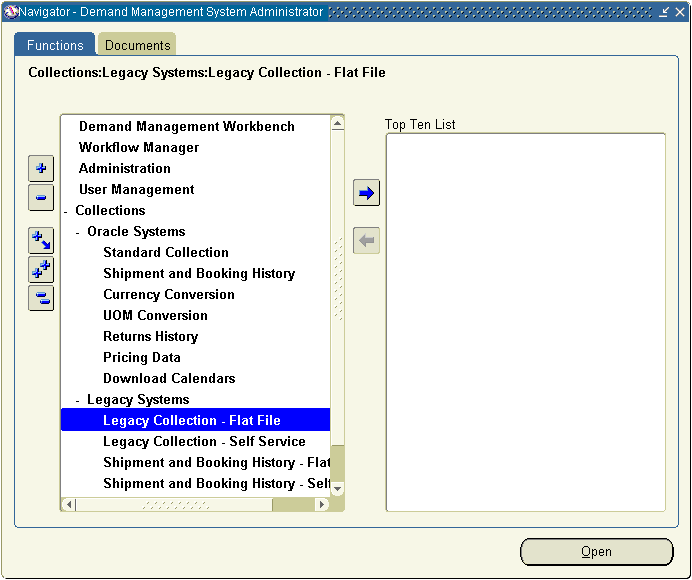
Task: Click the tree scroll down arrow
Action: [x=338, y=489]
